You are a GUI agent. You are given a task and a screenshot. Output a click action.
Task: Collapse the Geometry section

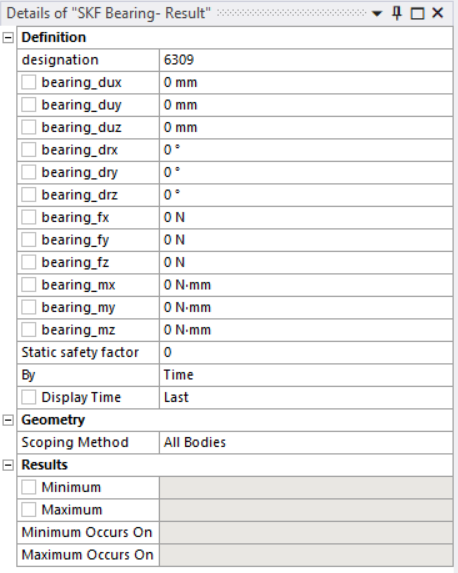point(8,420)
